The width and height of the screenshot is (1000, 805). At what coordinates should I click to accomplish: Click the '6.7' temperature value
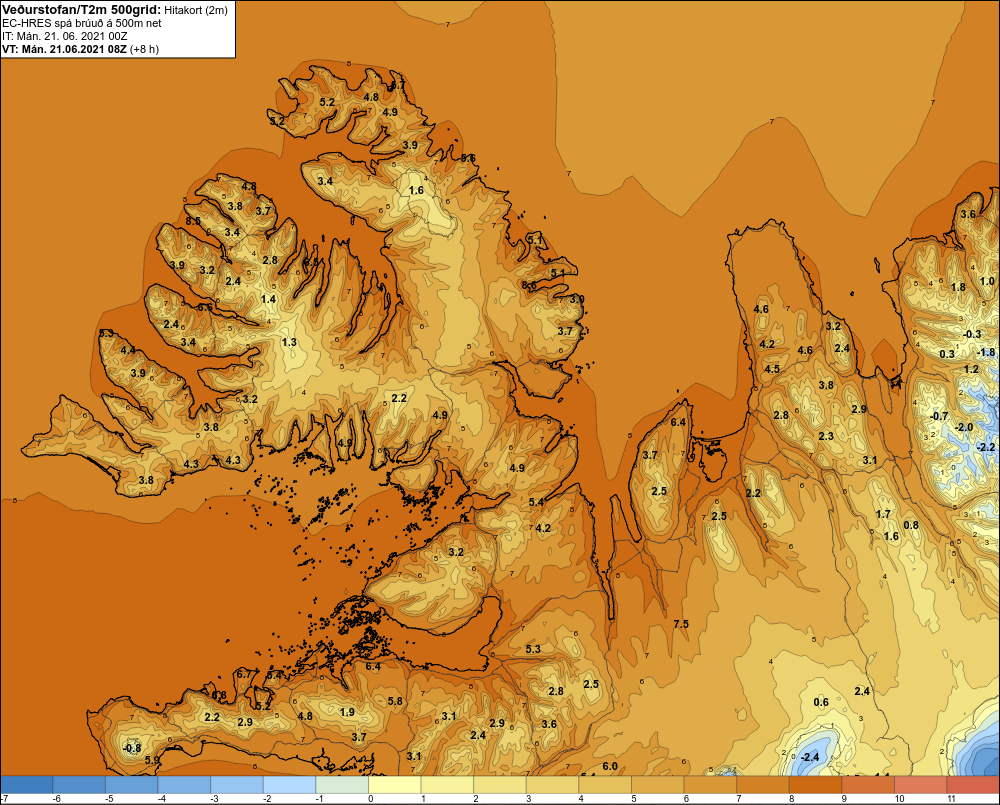[x=244, y=674]
